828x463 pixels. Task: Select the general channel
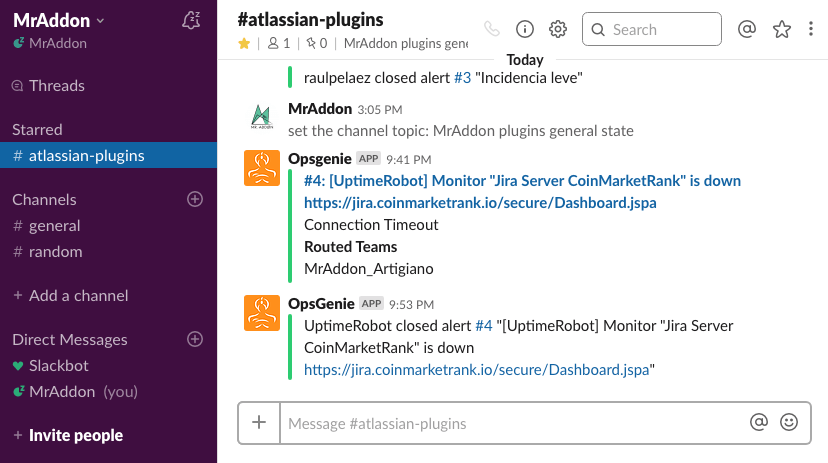tap(54, 226)
